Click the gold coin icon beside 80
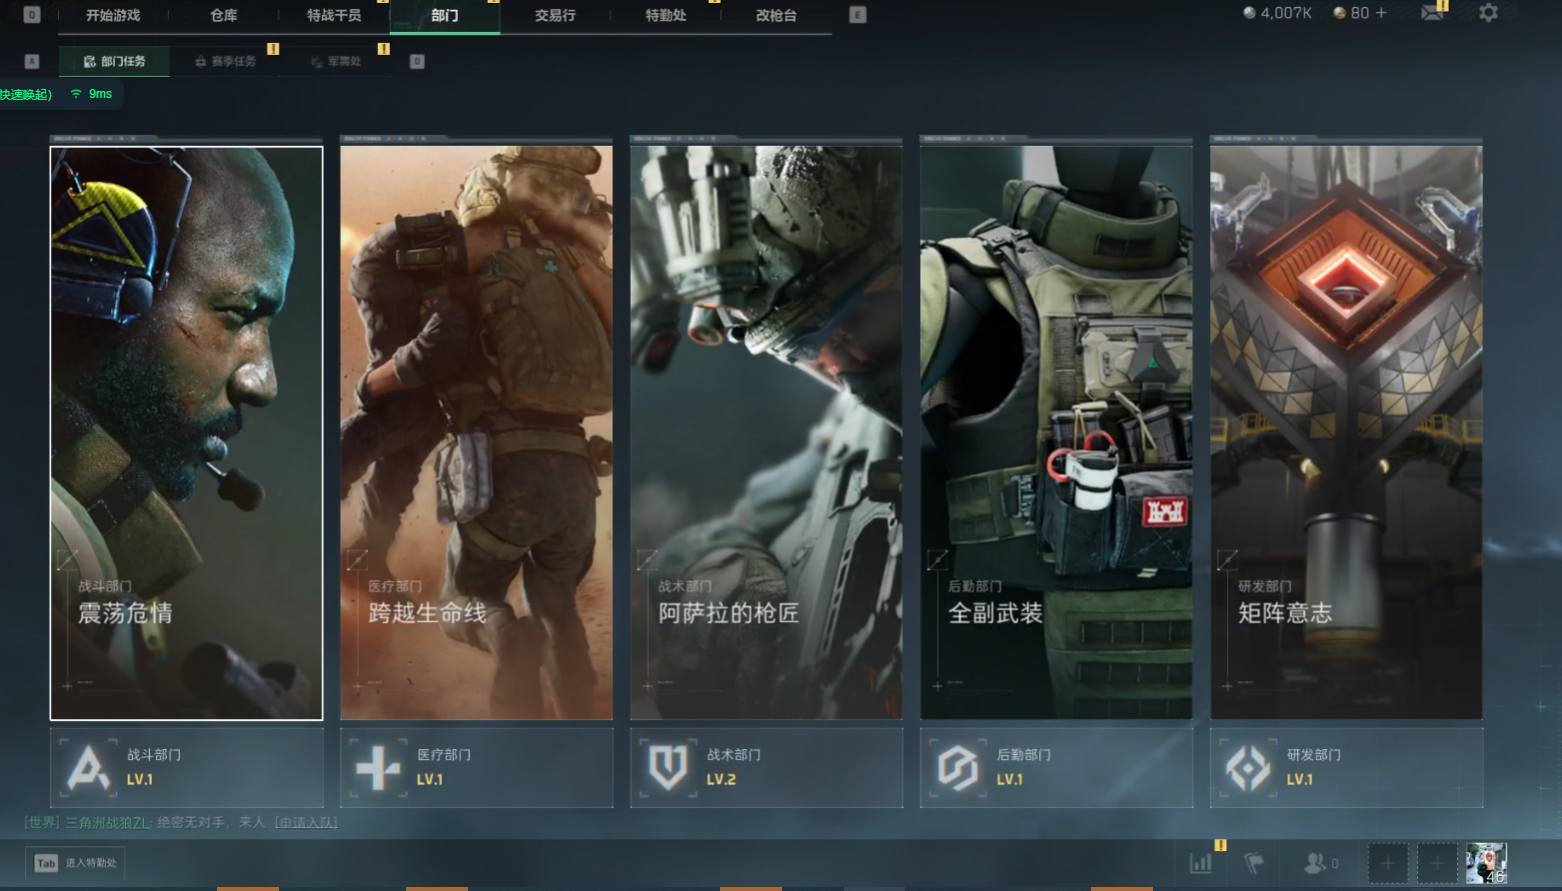The width and height of the screenshot is (1562, 891). pyautogui.click(x=1339, y=13)
